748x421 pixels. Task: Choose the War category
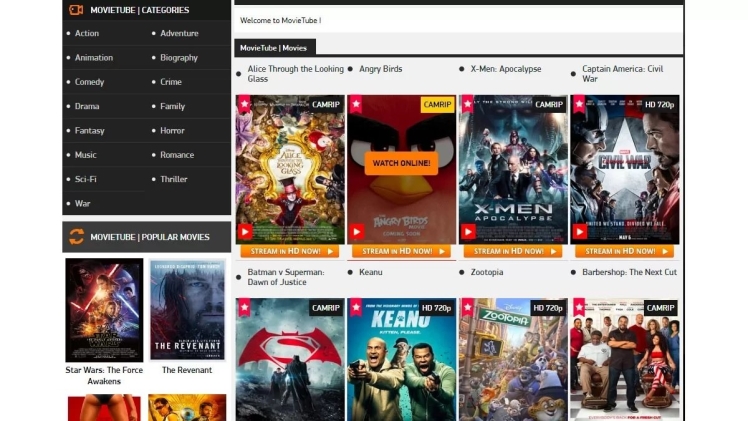pos(83,204)
